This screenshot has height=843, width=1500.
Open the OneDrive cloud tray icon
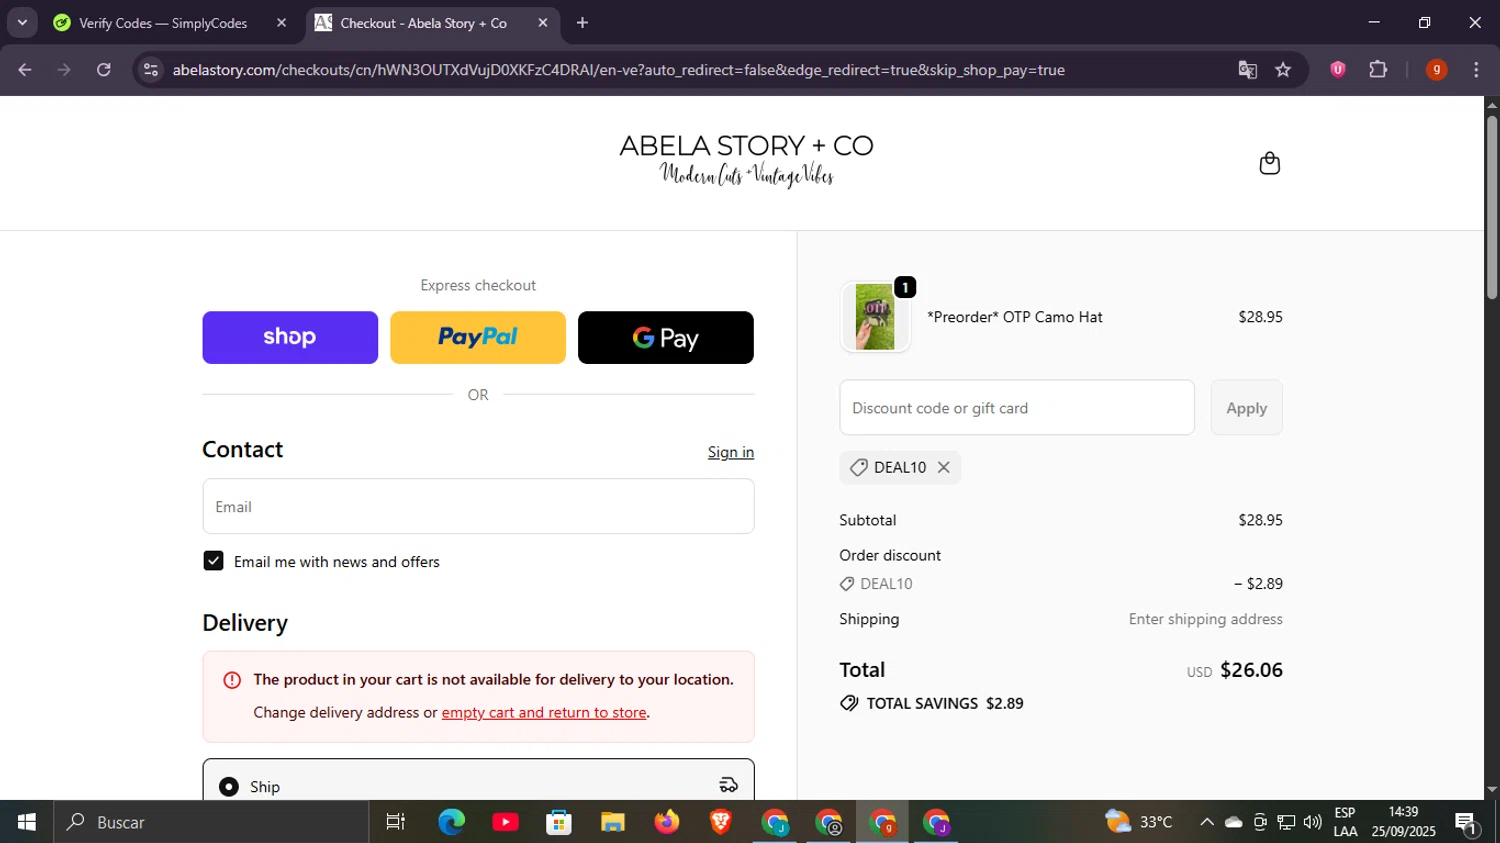1234,822
